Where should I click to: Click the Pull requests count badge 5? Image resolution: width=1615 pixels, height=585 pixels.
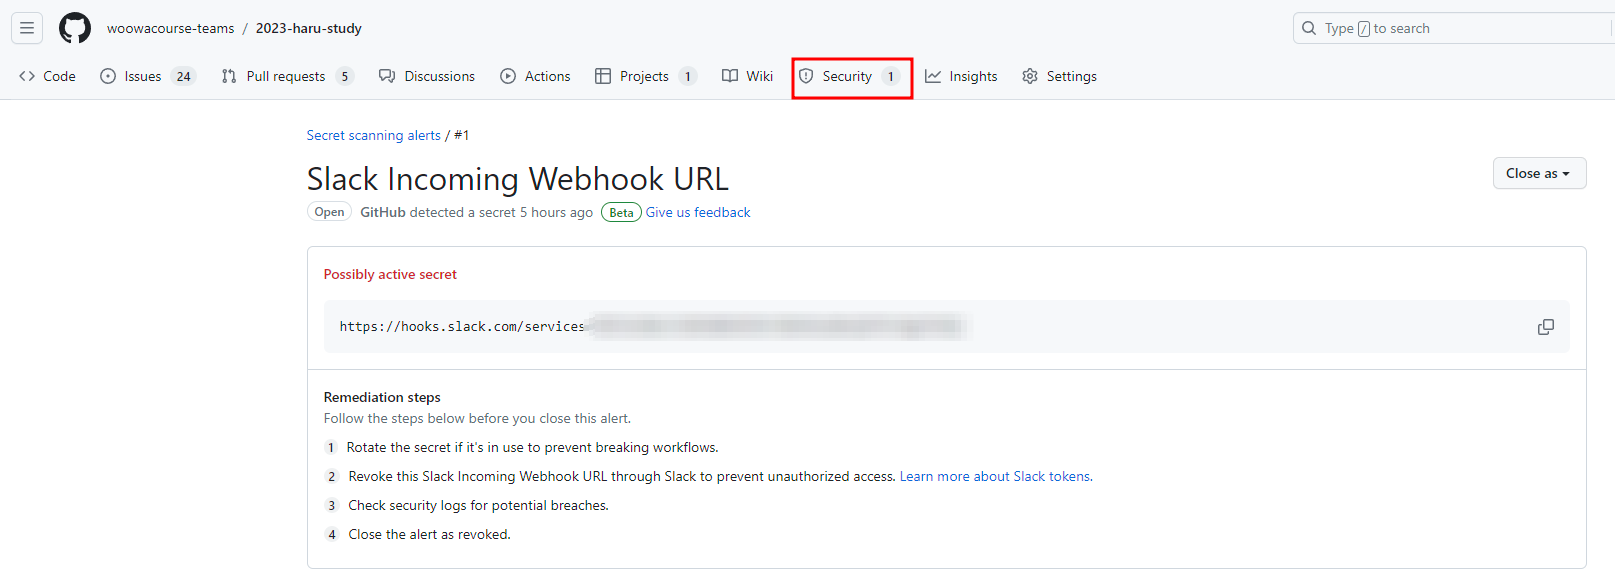(345, 76)
